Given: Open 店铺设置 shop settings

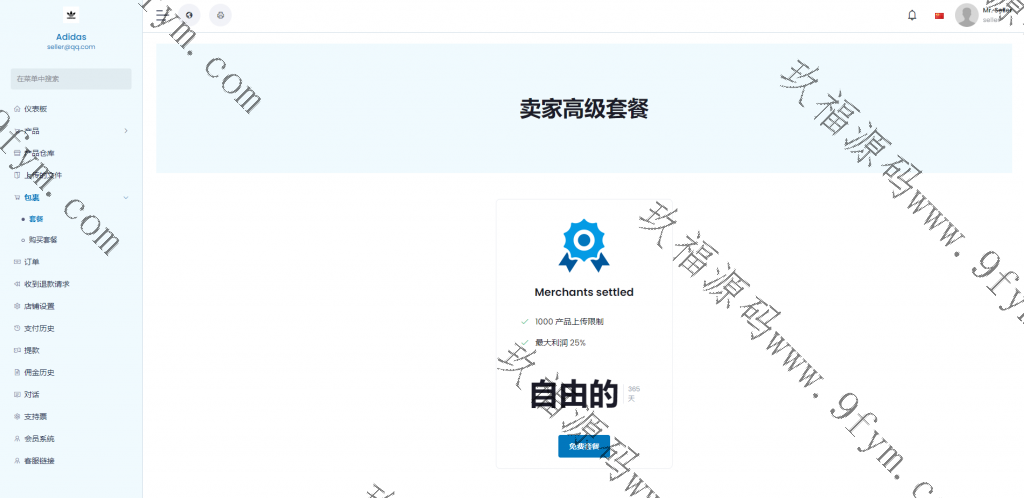Looking at the screenshot, I should point(40,306).
